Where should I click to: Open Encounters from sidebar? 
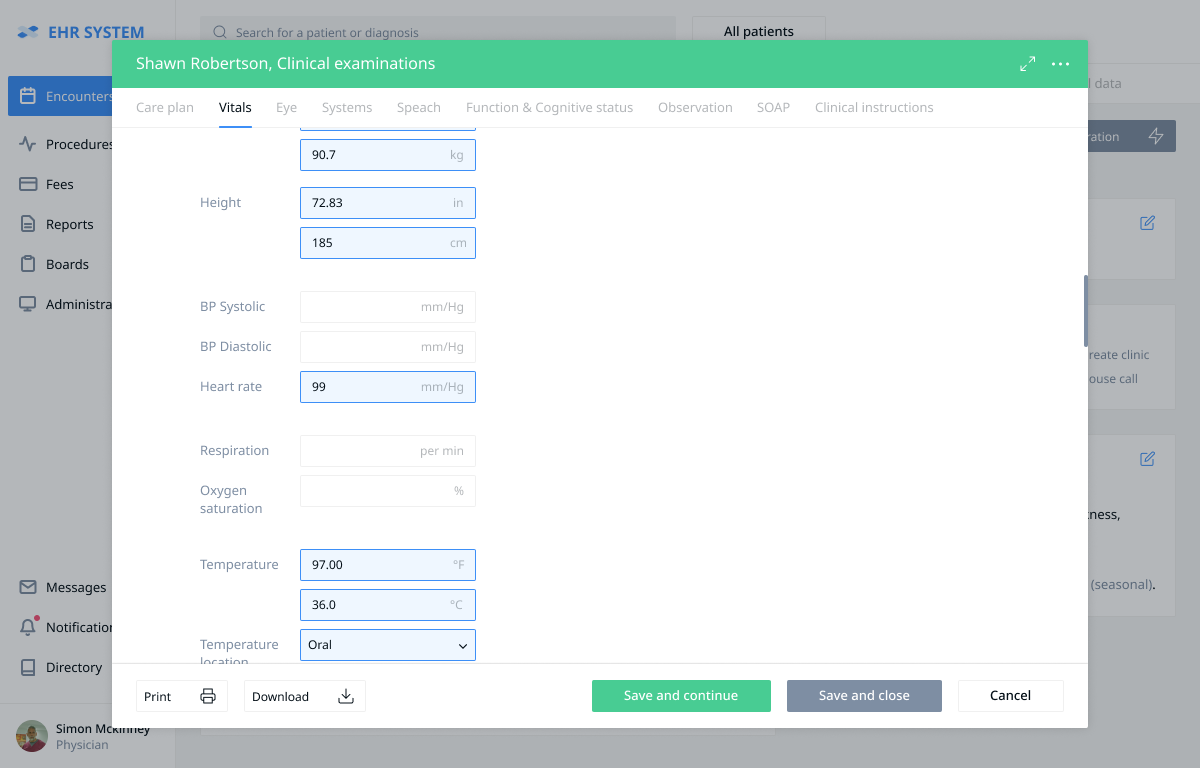(60, 96)
